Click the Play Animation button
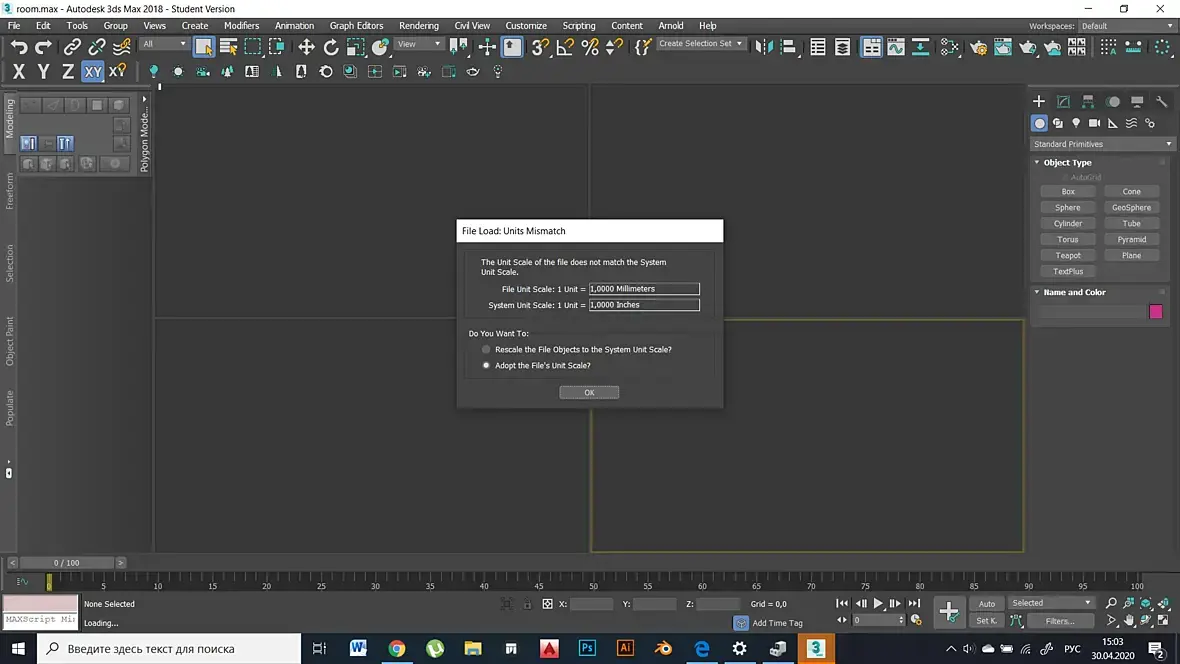Screen dimensions: 1180x664 (x=878, y=604)
